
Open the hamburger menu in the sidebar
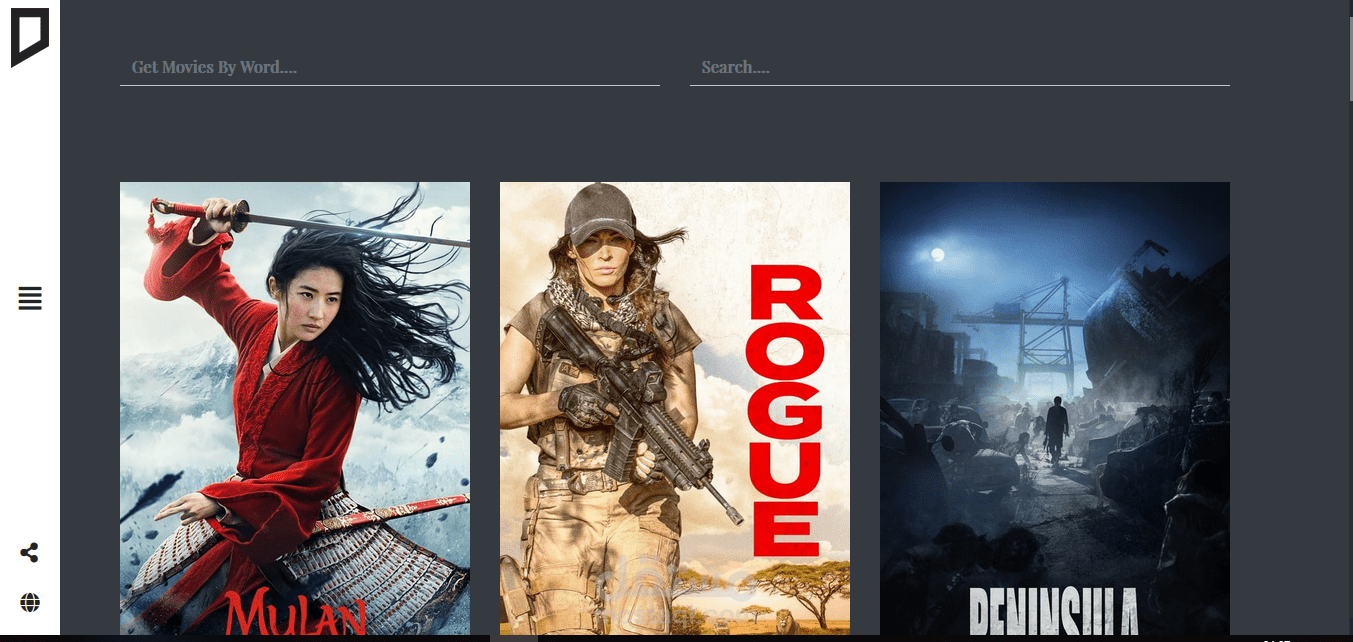click(30, 298)
